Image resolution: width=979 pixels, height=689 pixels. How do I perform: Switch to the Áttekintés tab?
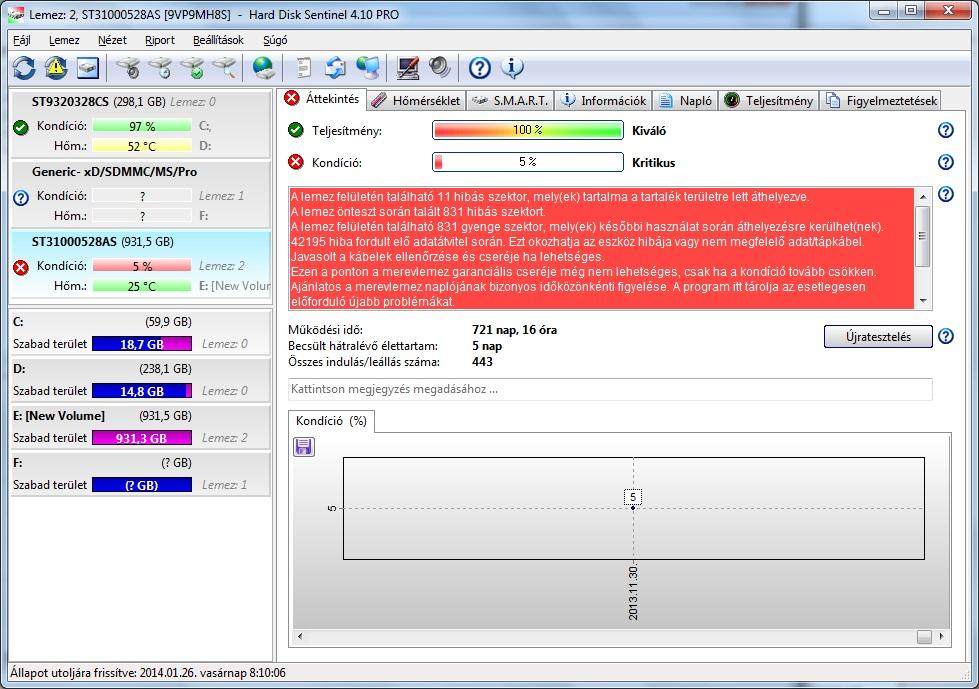[322, 99]
